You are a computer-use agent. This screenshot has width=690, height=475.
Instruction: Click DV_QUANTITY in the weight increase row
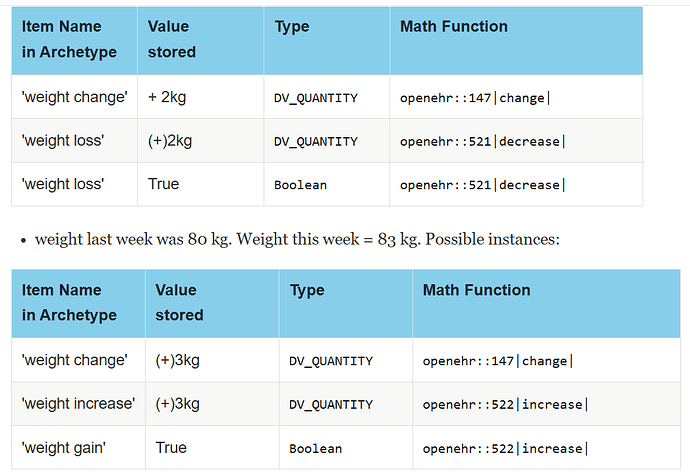point(331,405)
